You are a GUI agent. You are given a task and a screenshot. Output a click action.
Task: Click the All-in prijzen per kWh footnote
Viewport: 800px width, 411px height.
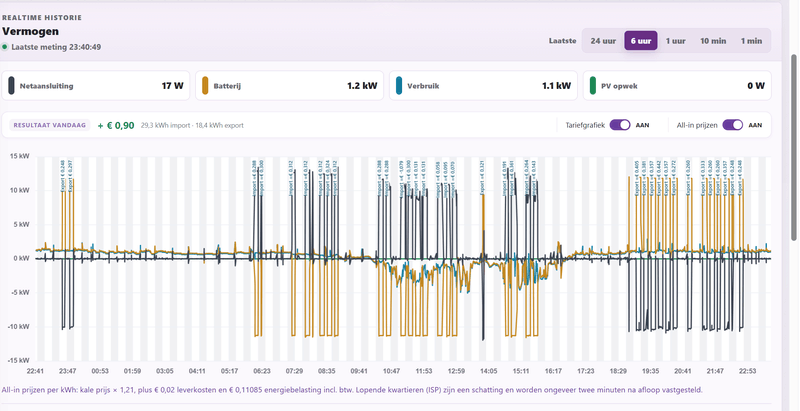[x=352, y=390]
